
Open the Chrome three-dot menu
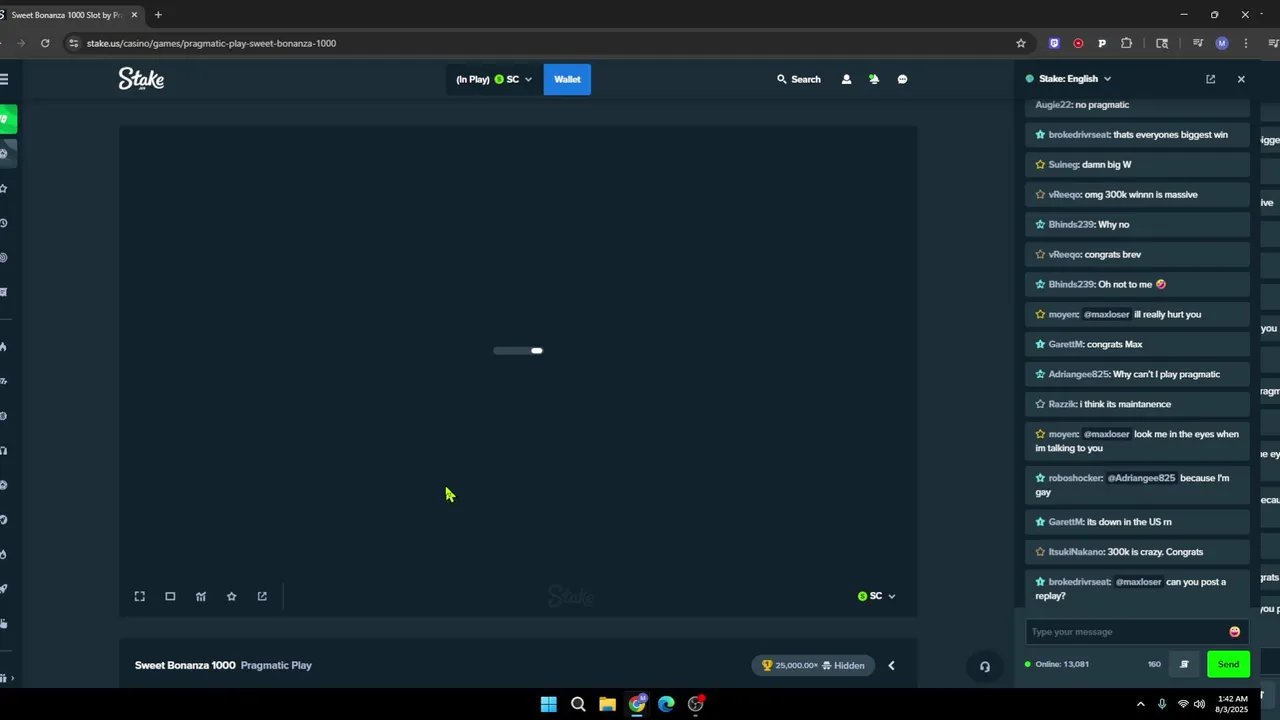click(x=1246, y=43)
